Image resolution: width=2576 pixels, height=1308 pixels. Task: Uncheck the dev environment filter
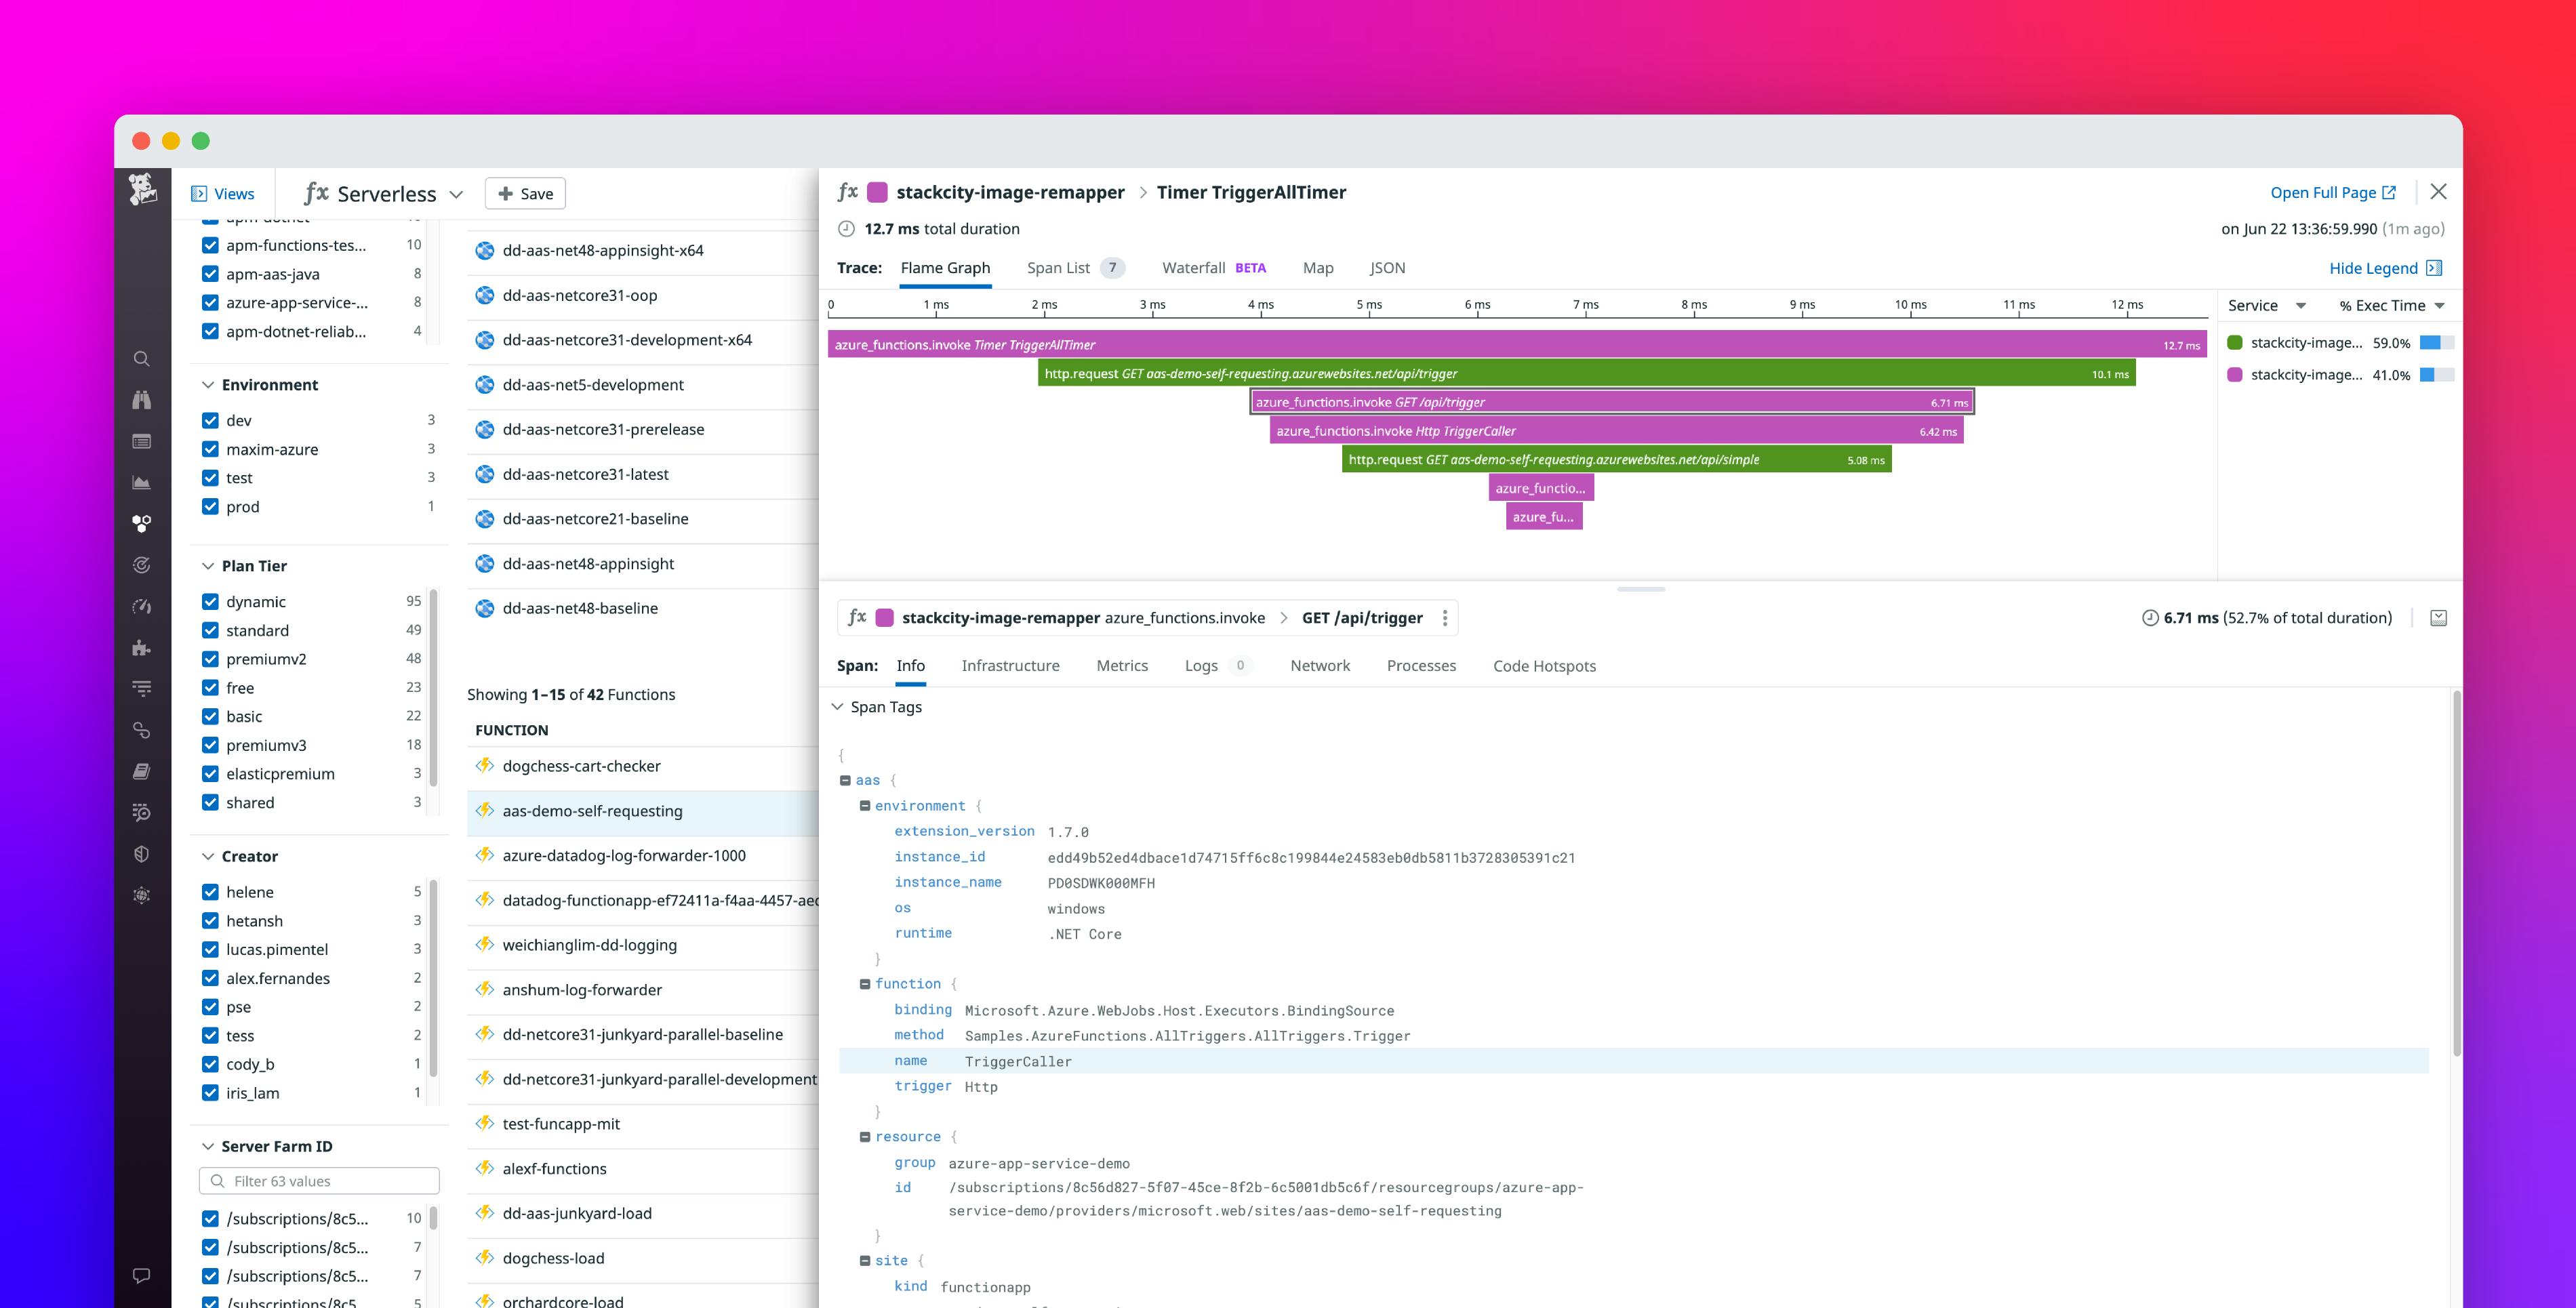coord(210,420)
